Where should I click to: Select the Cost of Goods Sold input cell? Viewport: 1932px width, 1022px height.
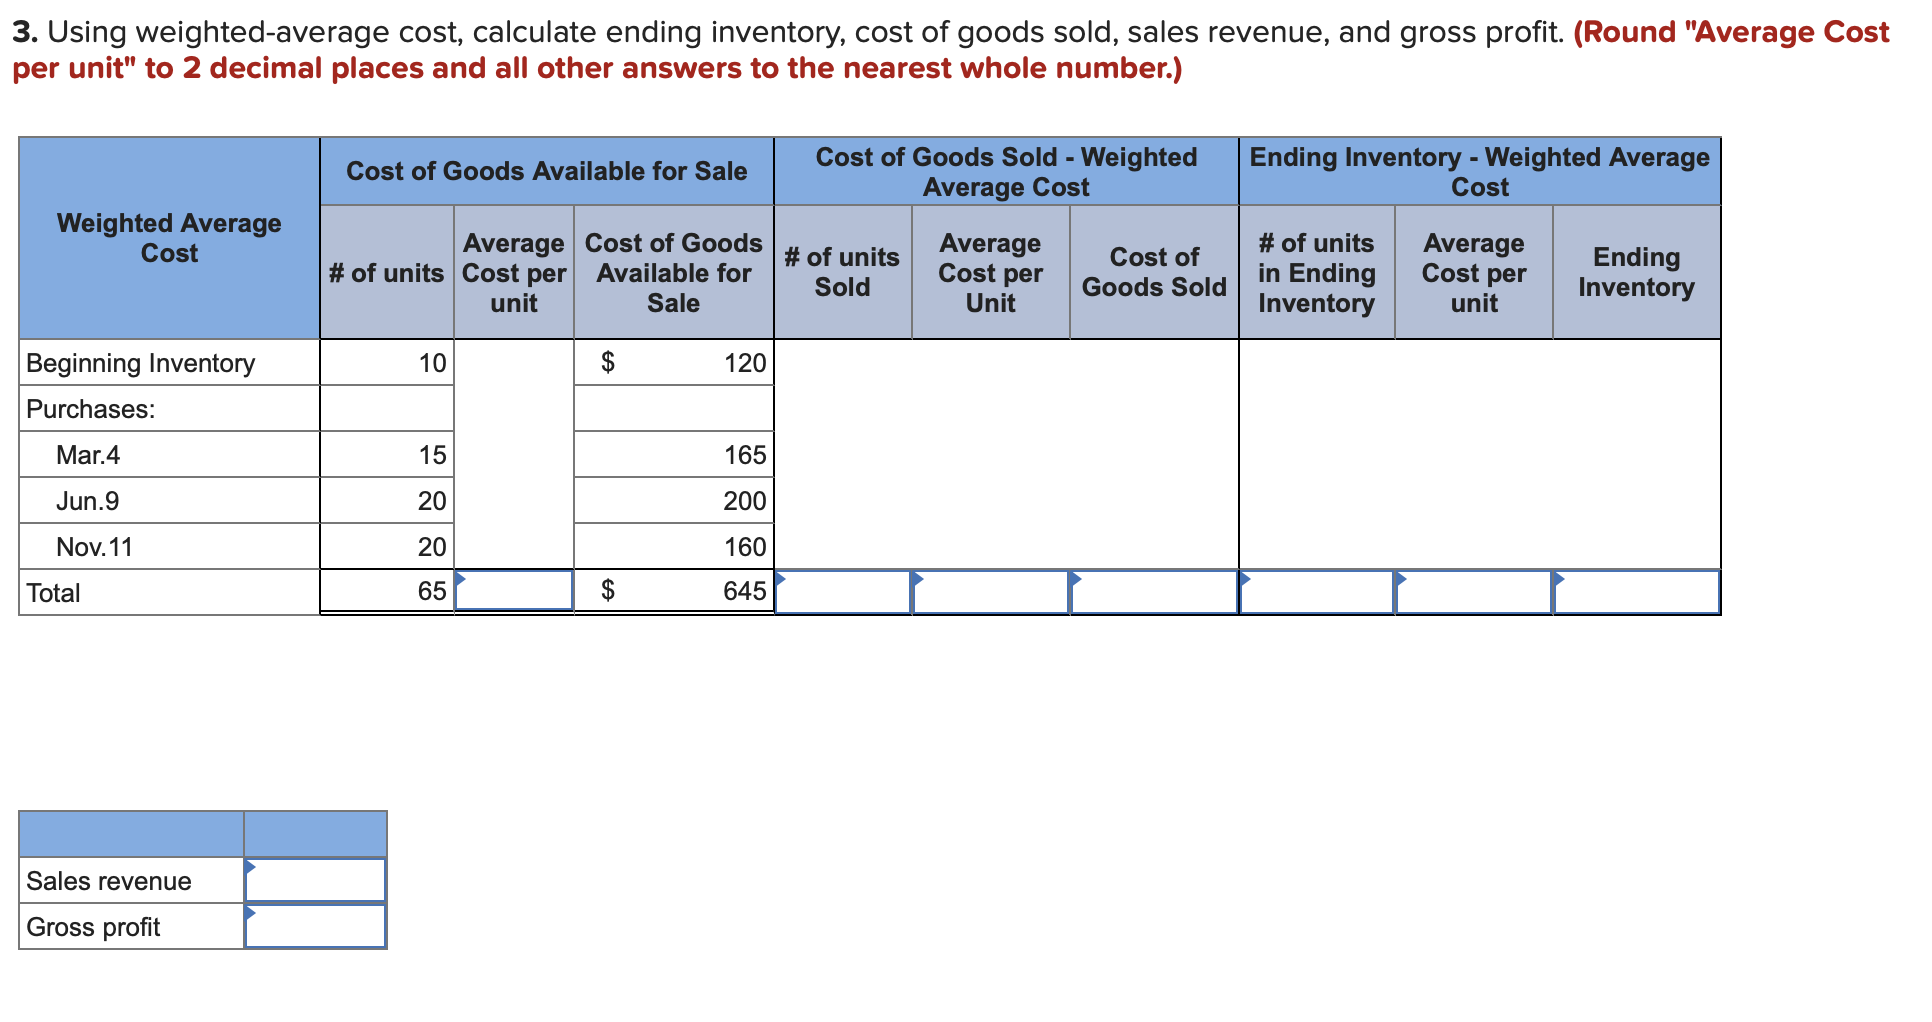[1154, 592]
